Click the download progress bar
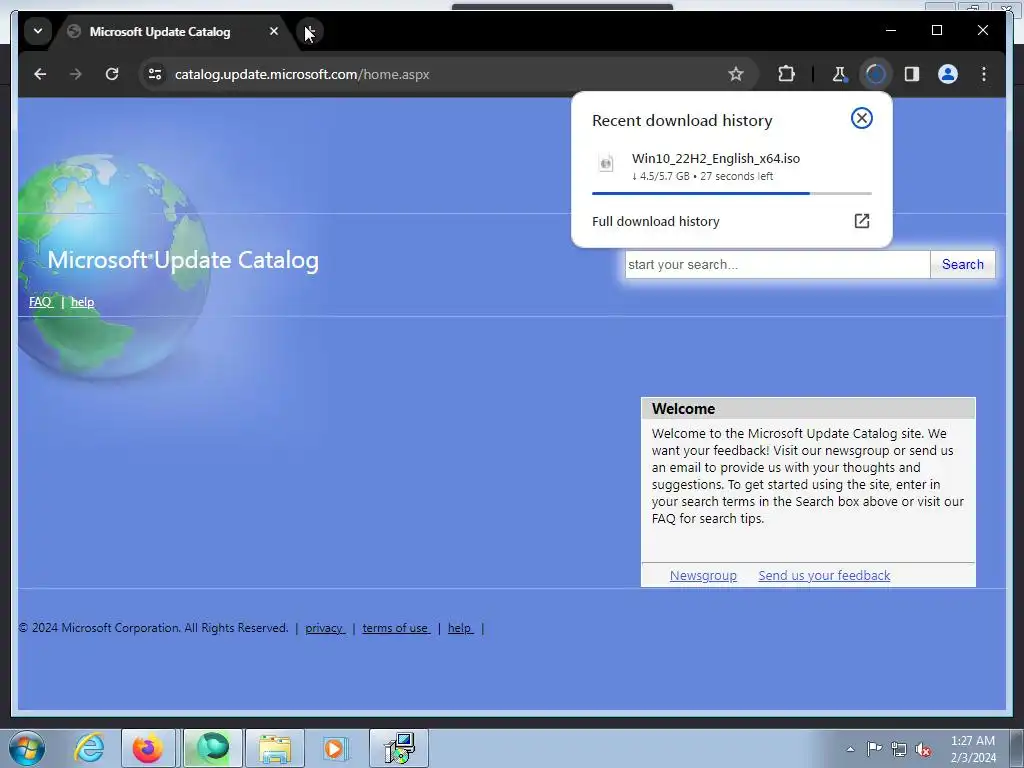1024x768 pixels. pos(731,193)
